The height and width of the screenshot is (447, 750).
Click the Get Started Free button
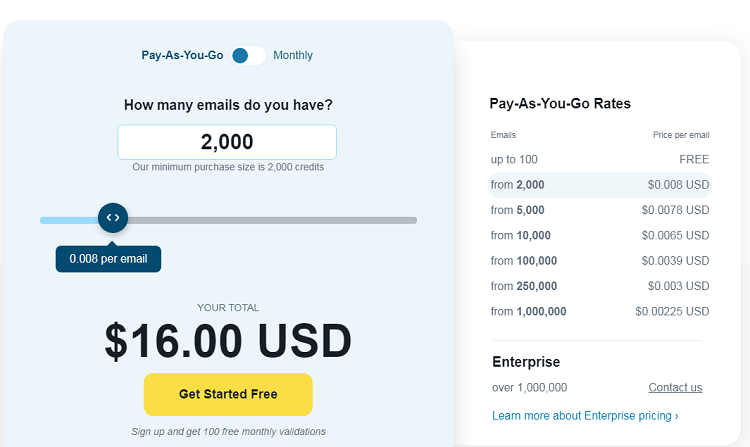[228, 394]
